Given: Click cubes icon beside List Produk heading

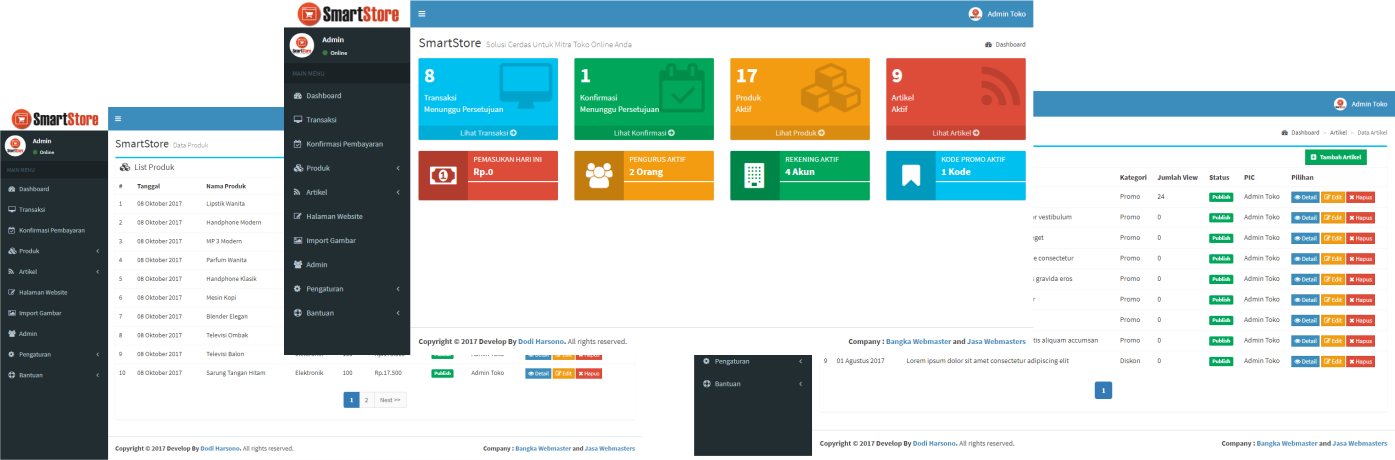Looking at the screenshot, I should click(124, 167).
